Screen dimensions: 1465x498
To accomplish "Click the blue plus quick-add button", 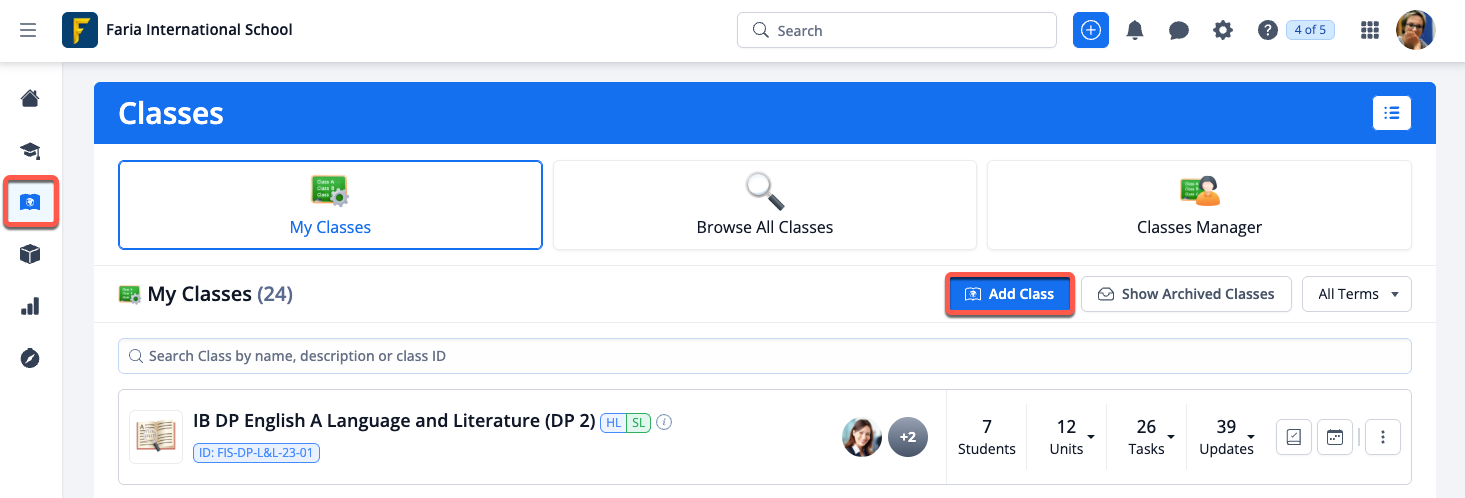I will [x=1091, y=30].
